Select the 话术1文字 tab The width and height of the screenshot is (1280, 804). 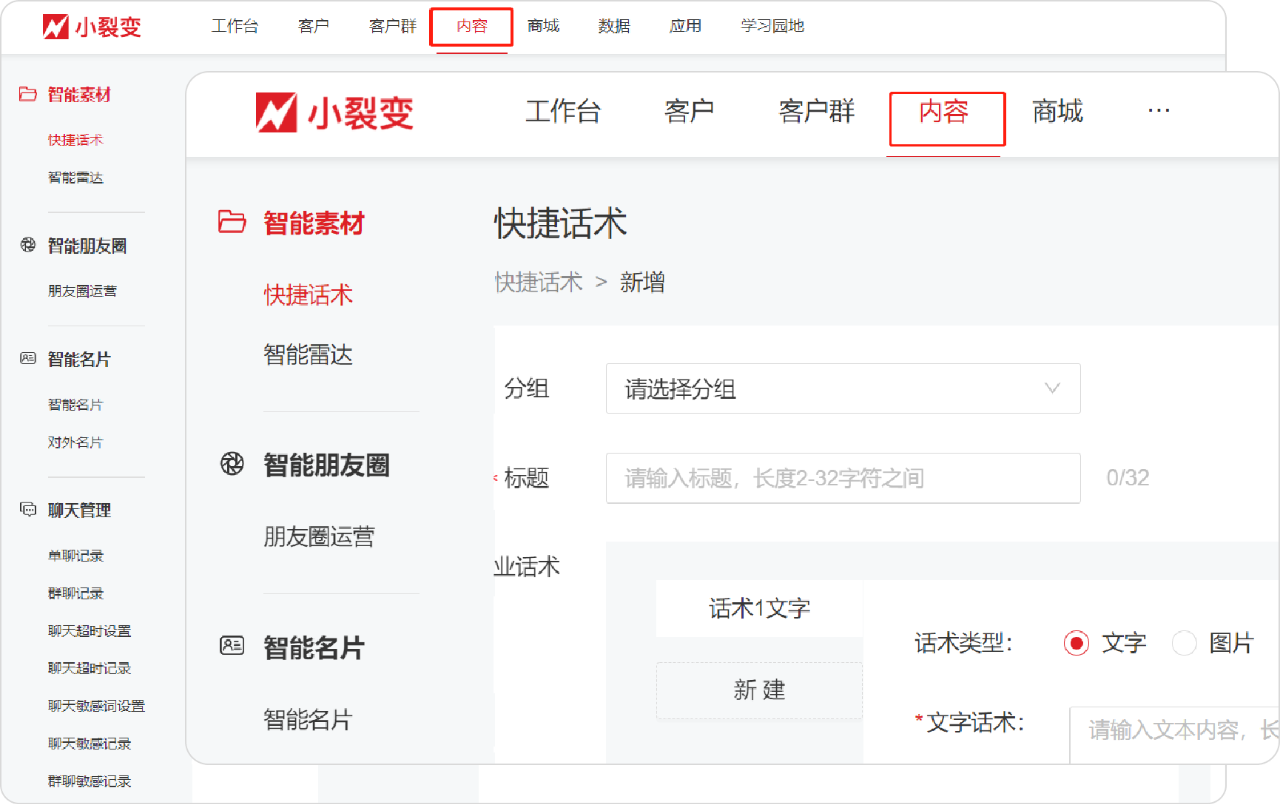(759, 608)
